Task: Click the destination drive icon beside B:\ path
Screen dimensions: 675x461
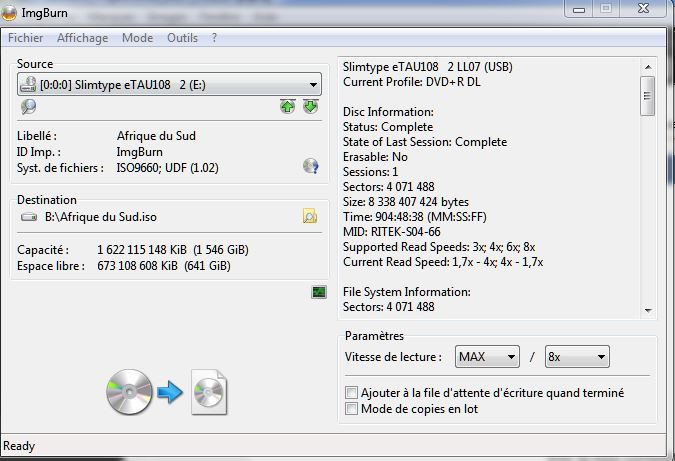Action: point(29,217)
